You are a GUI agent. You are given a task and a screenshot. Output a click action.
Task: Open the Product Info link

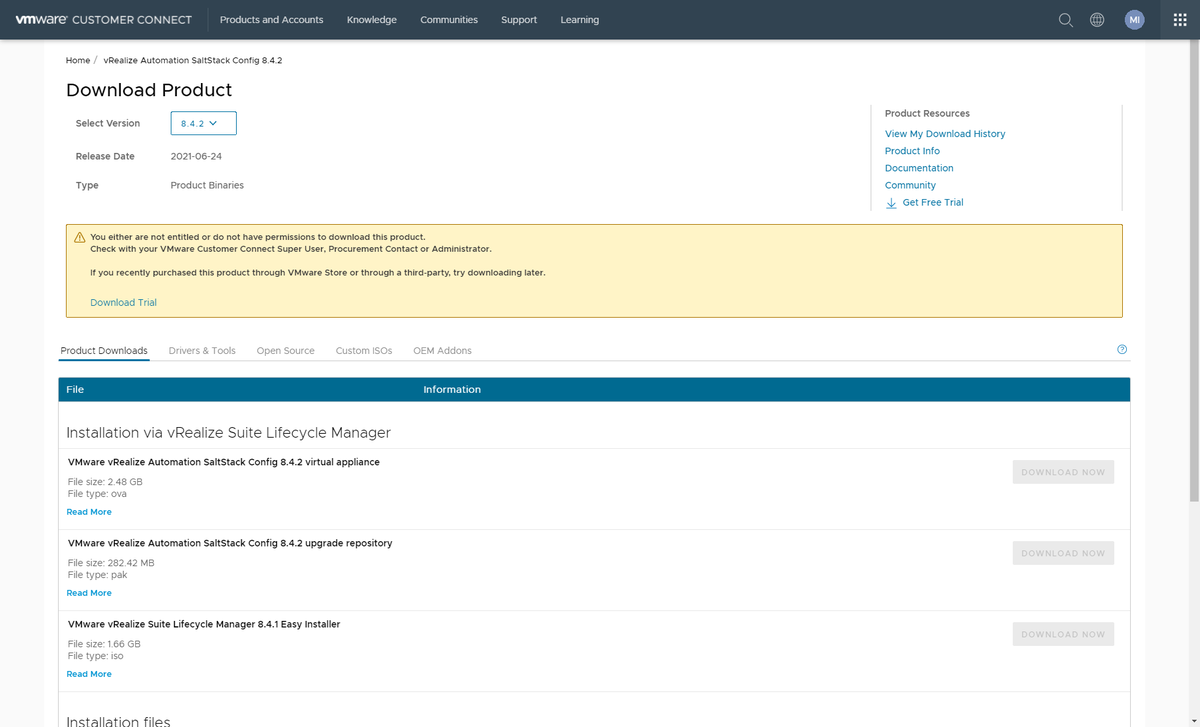(912, 151)
